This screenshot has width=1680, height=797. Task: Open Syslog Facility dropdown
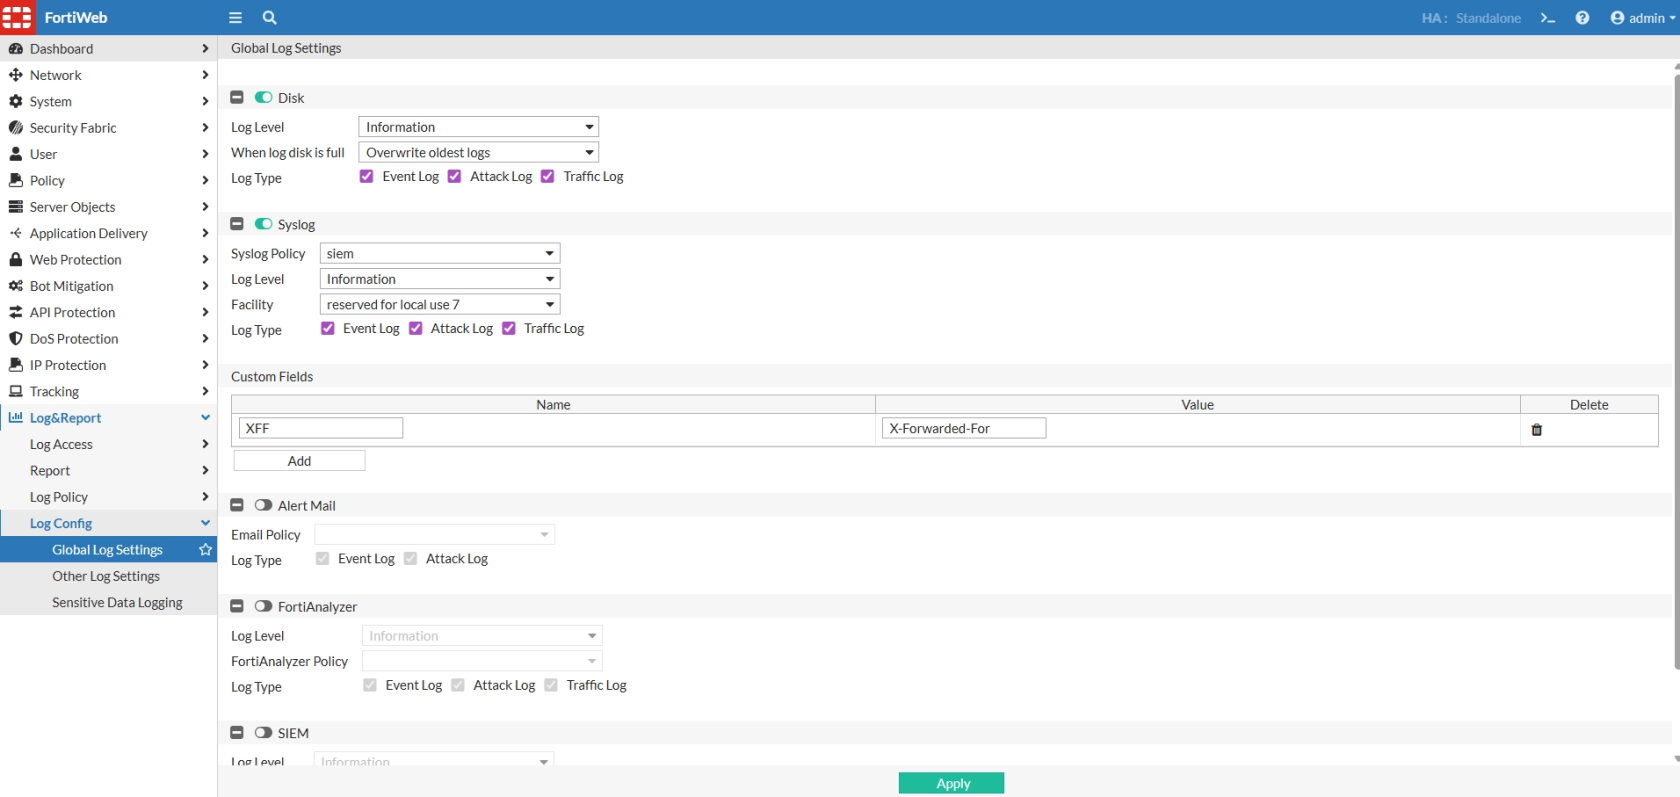tap(440, 304)
